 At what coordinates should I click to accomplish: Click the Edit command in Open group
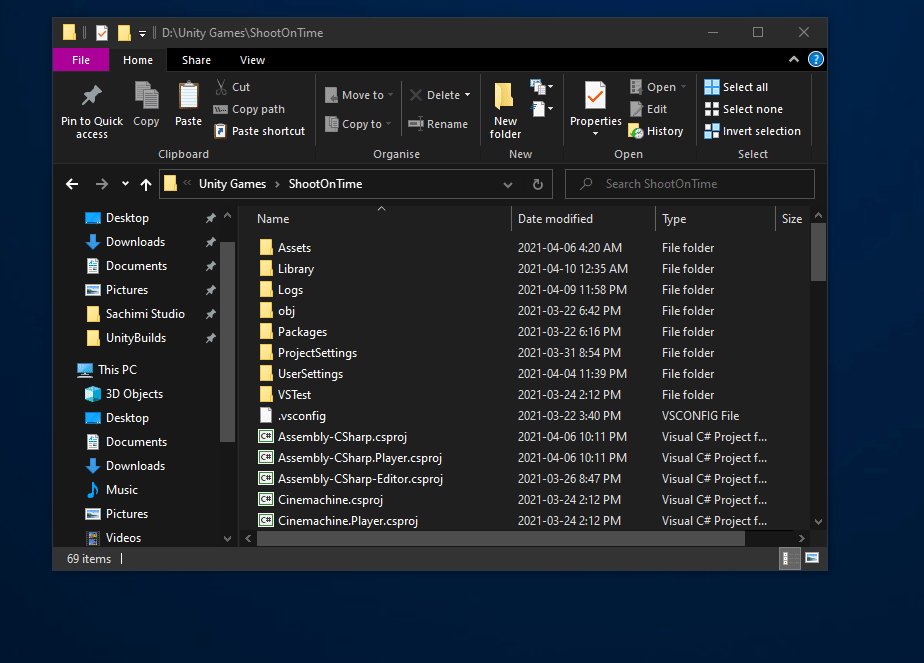click(648, 109)
